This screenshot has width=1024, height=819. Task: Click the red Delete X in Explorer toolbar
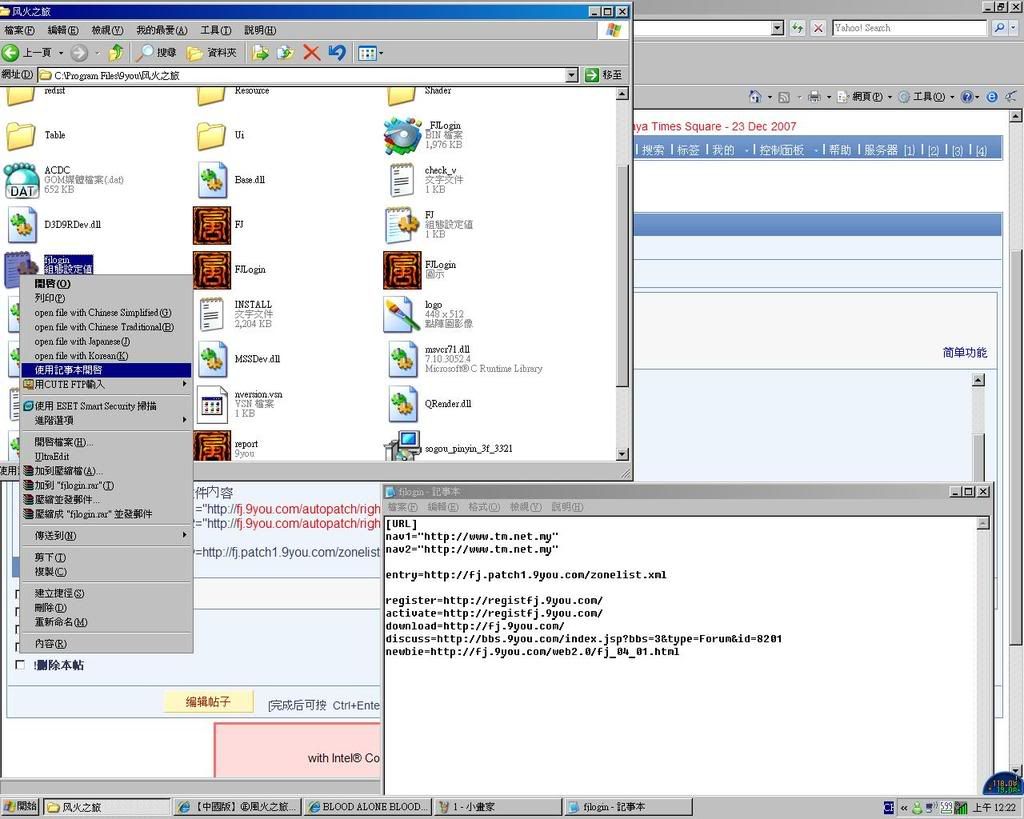[x=311, y=53]
